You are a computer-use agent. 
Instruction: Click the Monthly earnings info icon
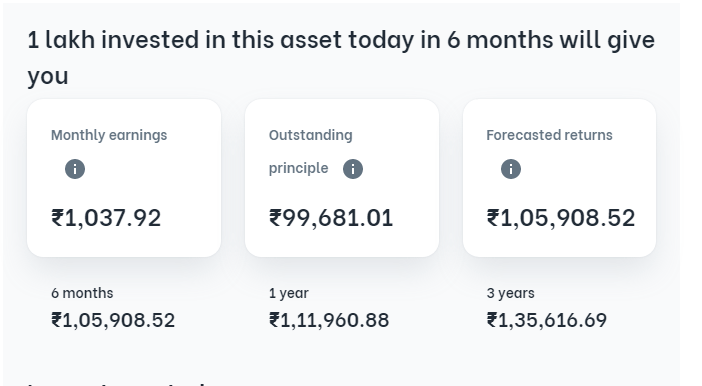pyautogui.click(x=75, y=169)
